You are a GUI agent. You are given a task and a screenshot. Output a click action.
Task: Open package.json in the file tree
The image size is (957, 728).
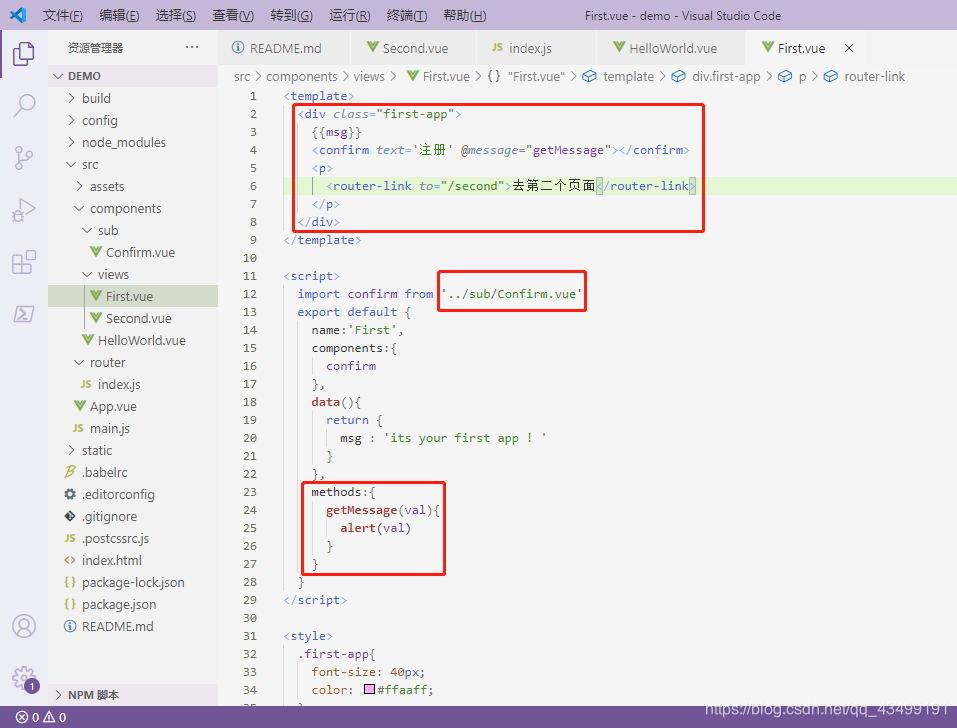pyautogui.click(x=133, y=604)
